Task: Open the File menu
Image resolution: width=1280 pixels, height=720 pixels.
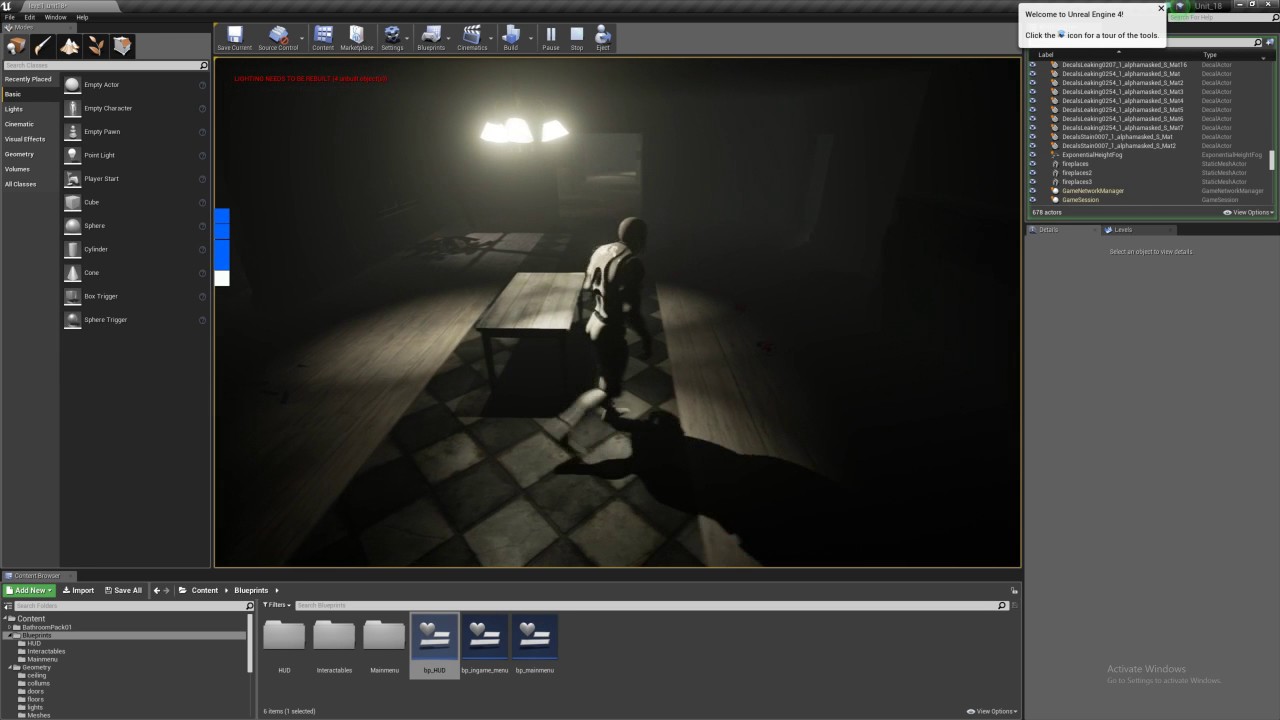Action: pyautogui.click(x=10, y=17)
